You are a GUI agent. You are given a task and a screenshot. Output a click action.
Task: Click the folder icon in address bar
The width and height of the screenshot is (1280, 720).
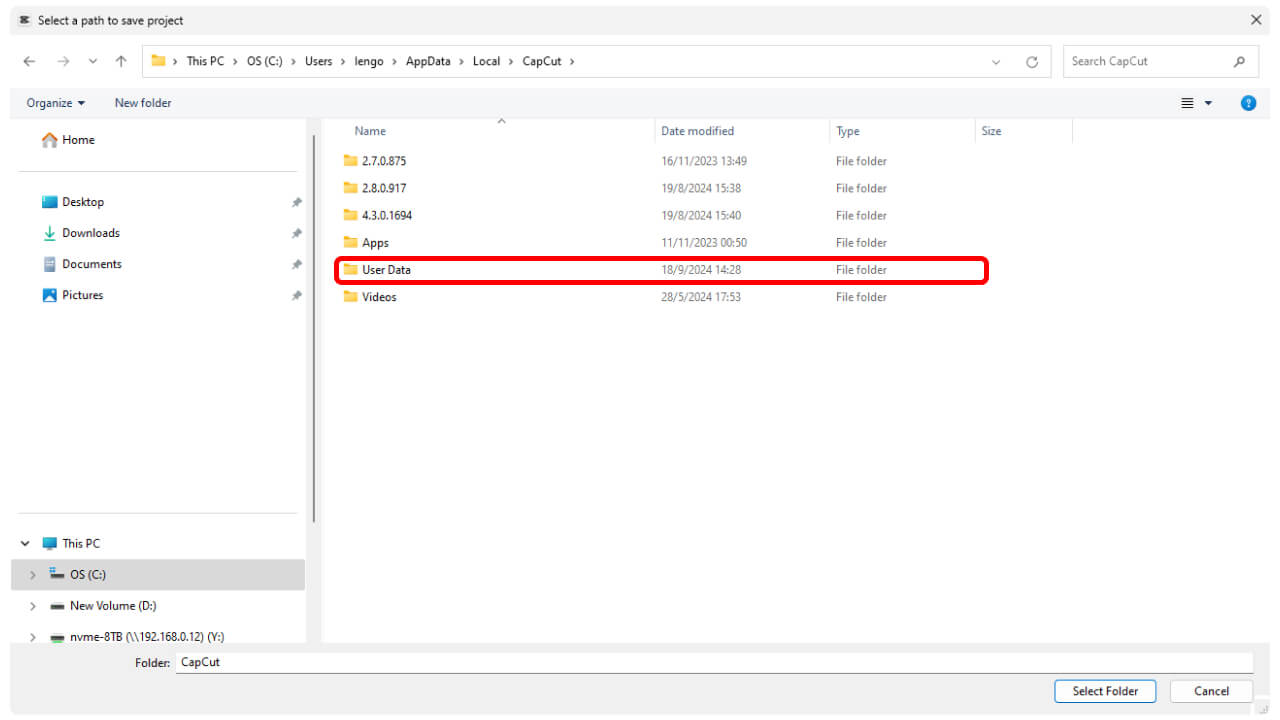click(x=158, y=61)
